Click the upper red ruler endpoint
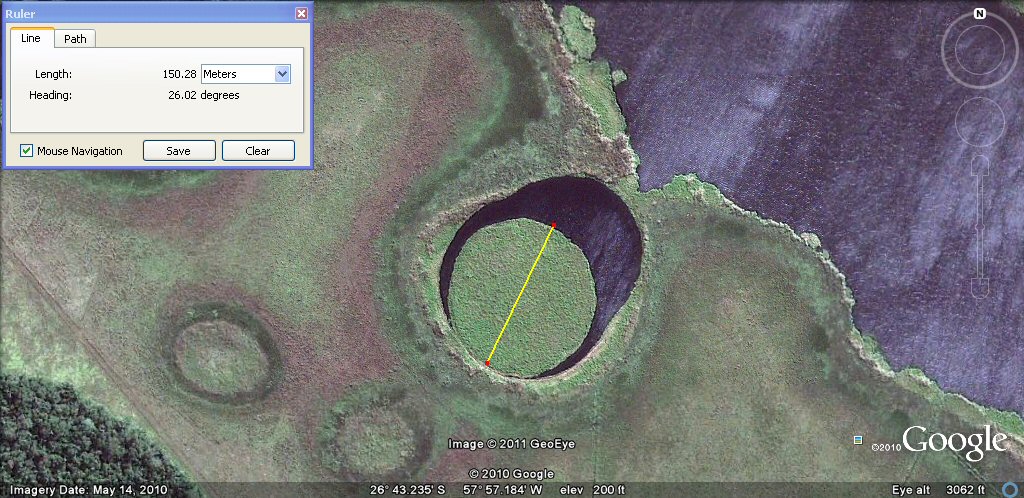The image size is (1024, 498). [x=553, y=224]
